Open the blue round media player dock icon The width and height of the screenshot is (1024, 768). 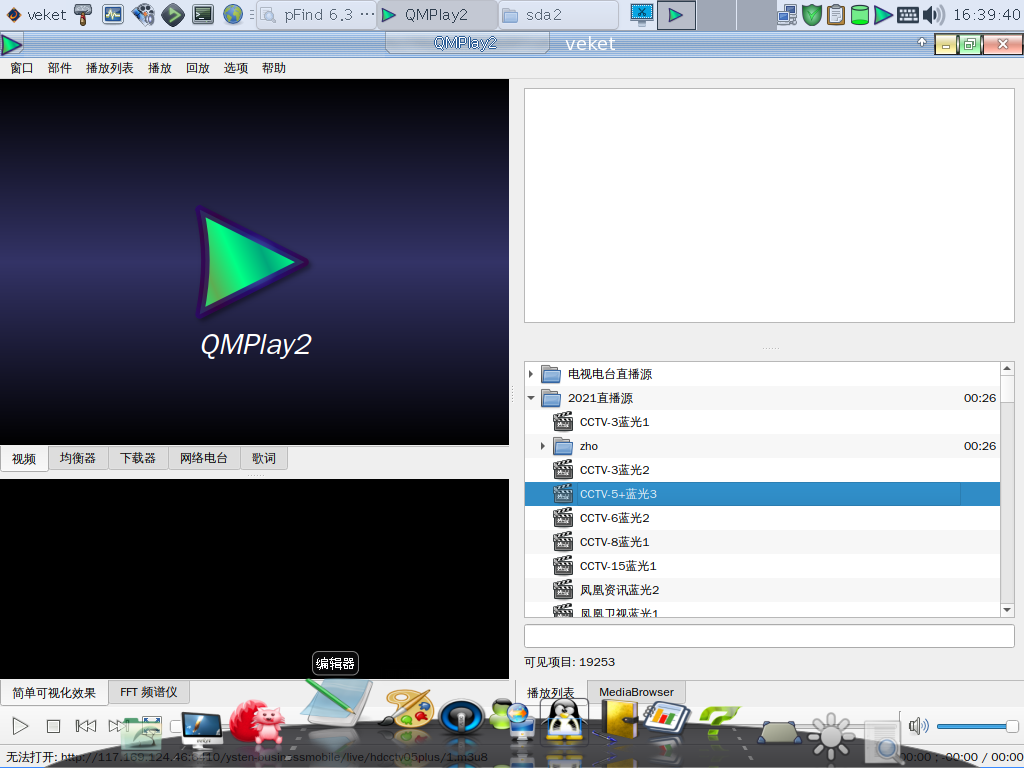461,717
